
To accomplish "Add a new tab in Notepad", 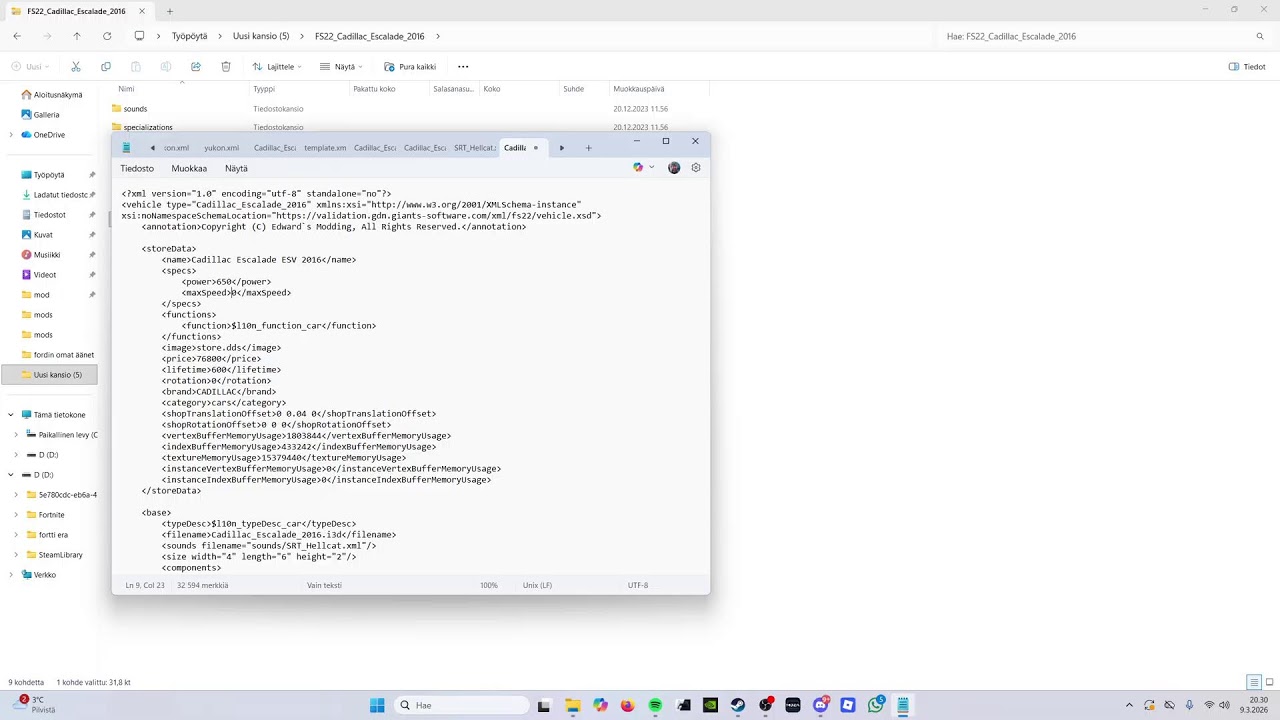I will tap(588, 148).
